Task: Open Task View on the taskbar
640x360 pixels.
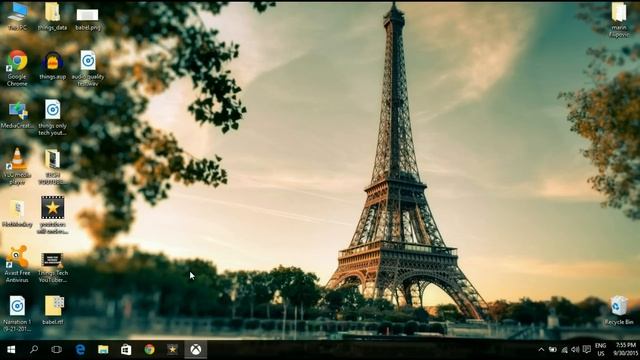Action: (x=57, y=349)
